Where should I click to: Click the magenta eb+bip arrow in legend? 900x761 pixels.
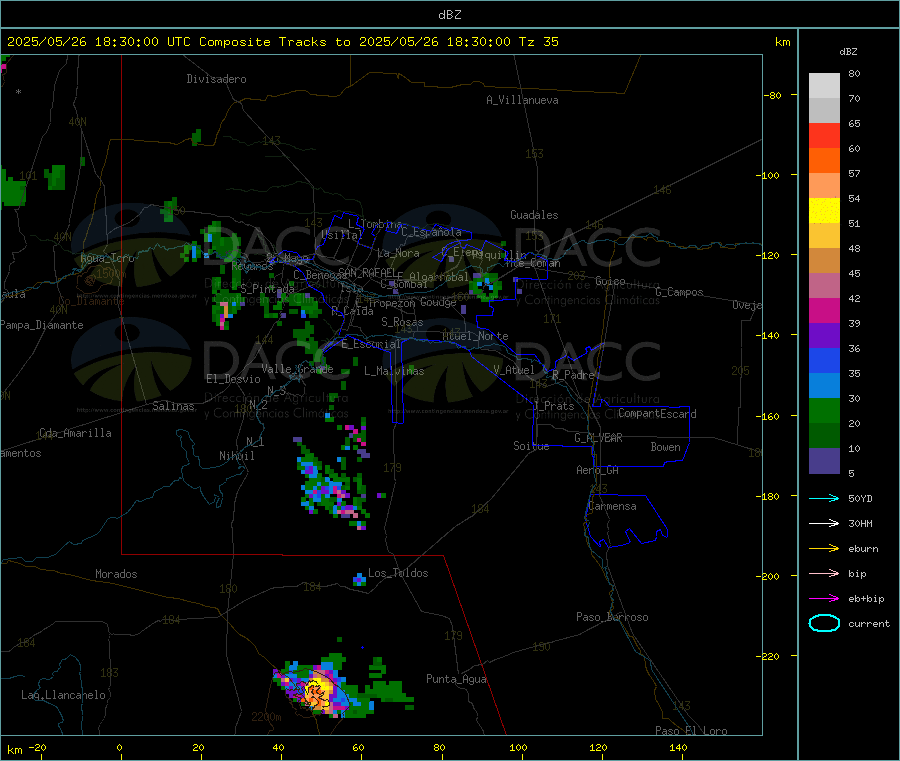click(x=824, y=599)
